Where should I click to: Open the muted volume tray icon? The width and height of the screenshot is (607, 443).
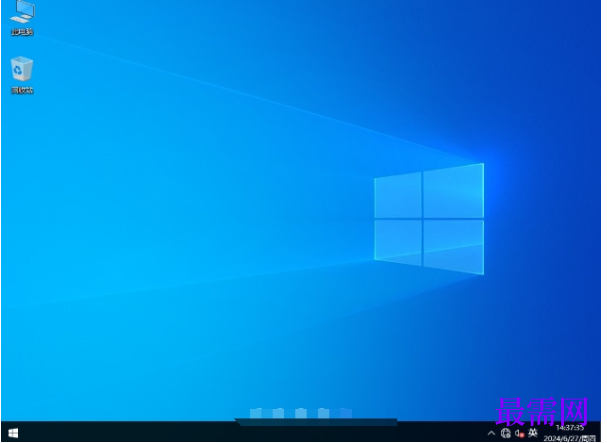[x=520, y=433]
